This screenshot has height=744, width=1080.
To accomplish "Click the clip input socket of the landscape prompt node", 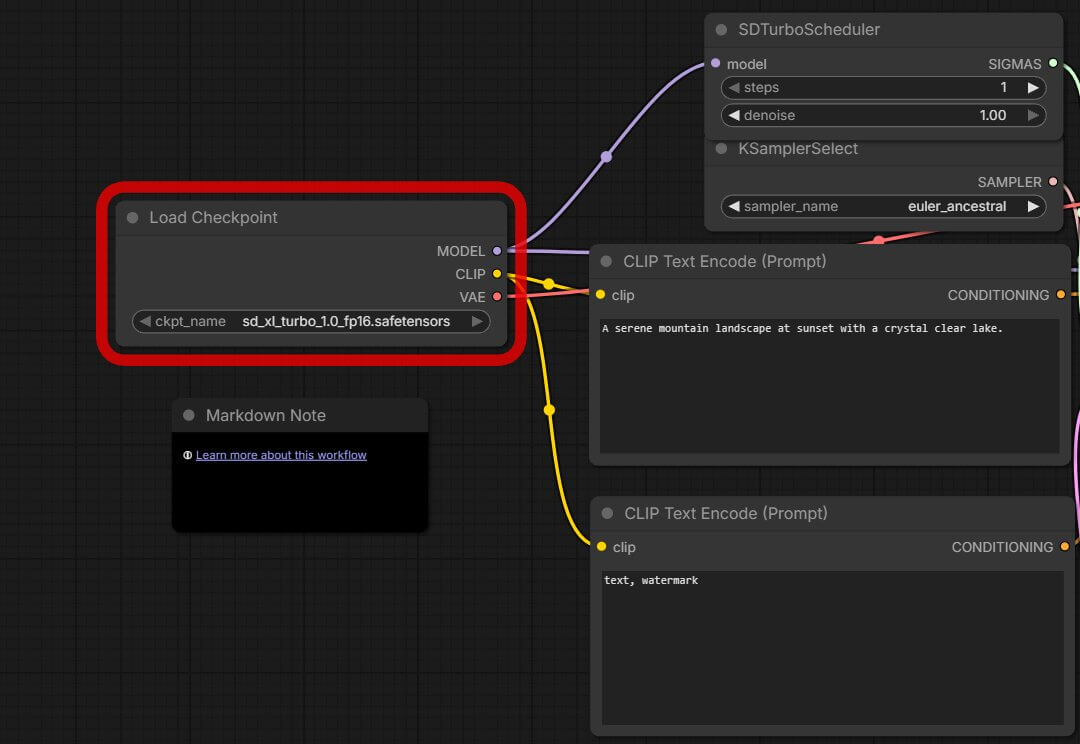I will 601,295.
